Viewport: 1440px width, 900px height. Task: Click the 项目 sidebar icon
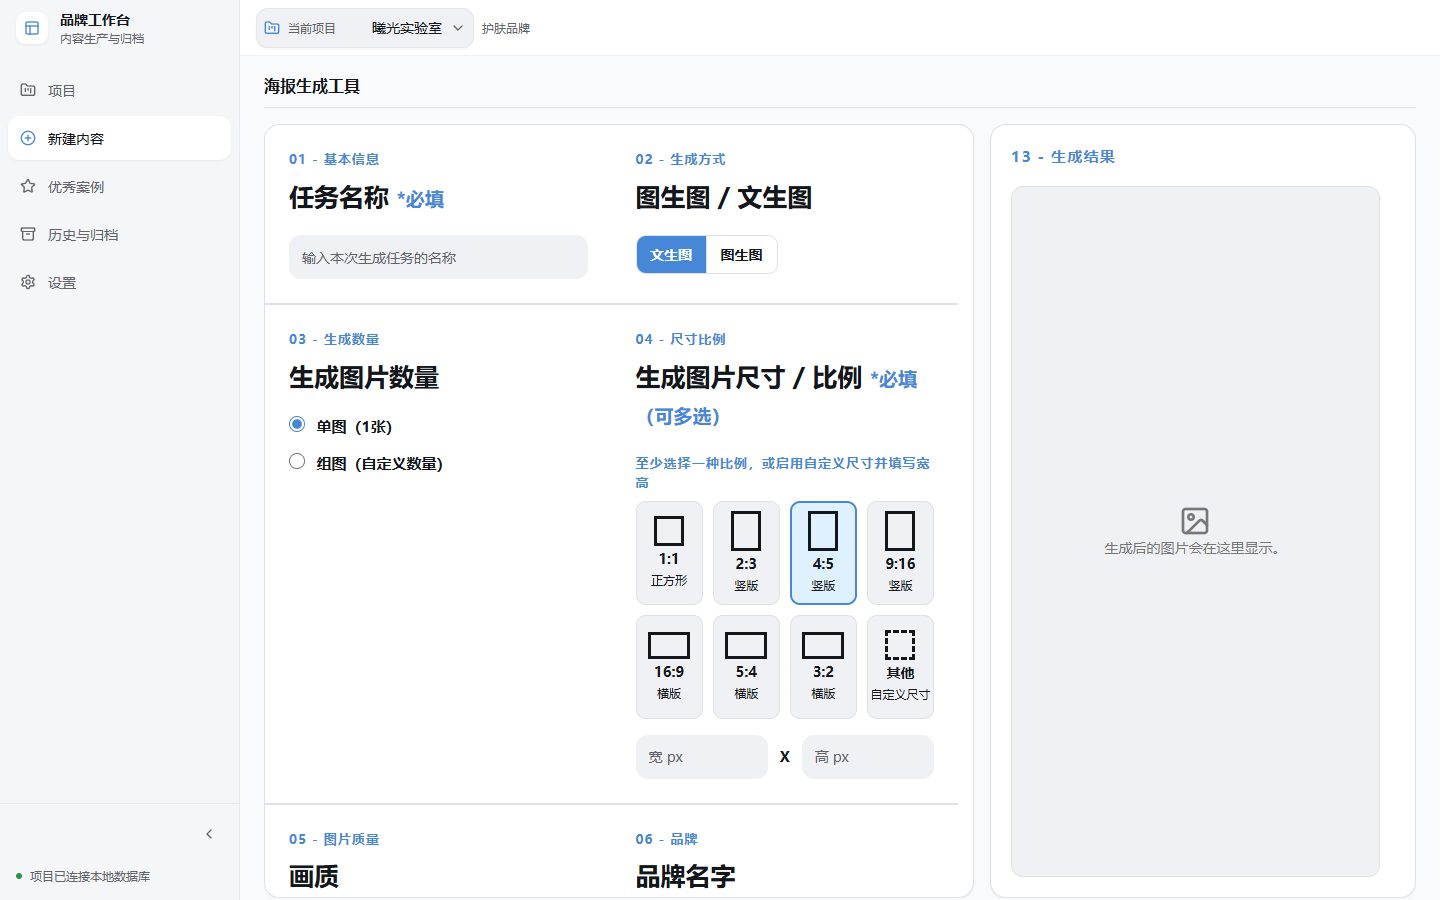click(28, 90)
